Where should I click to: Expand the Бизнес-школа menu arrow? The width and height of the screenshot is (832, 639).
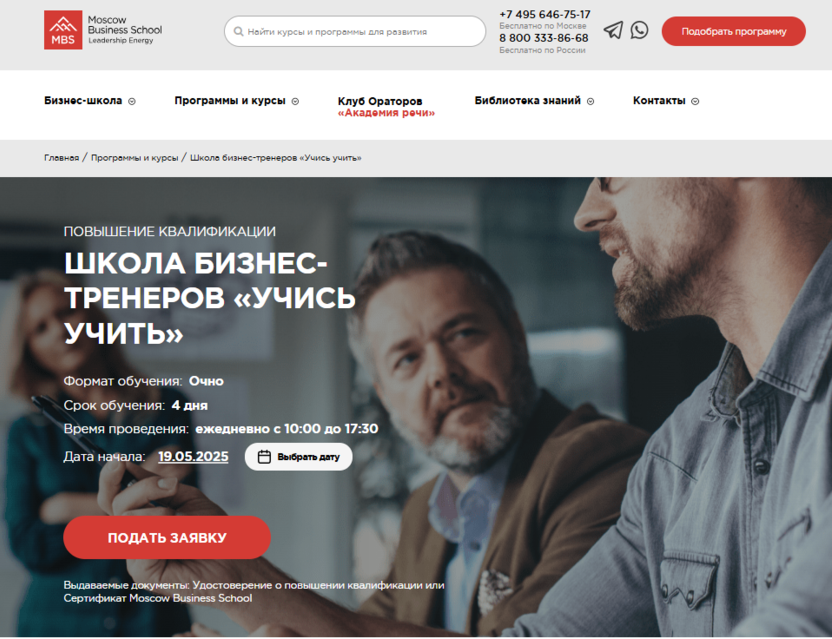click(x=132, y=101)
